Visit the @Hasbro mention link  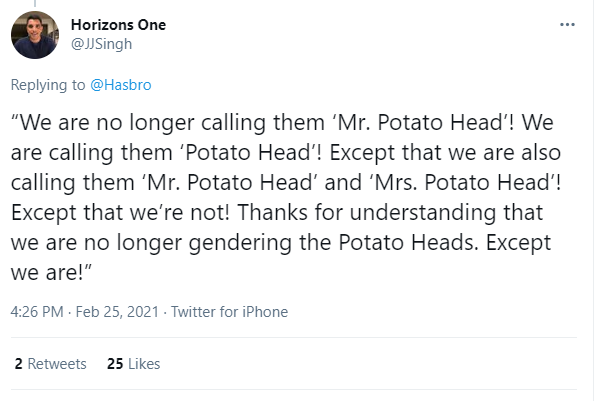pos(124,85)
